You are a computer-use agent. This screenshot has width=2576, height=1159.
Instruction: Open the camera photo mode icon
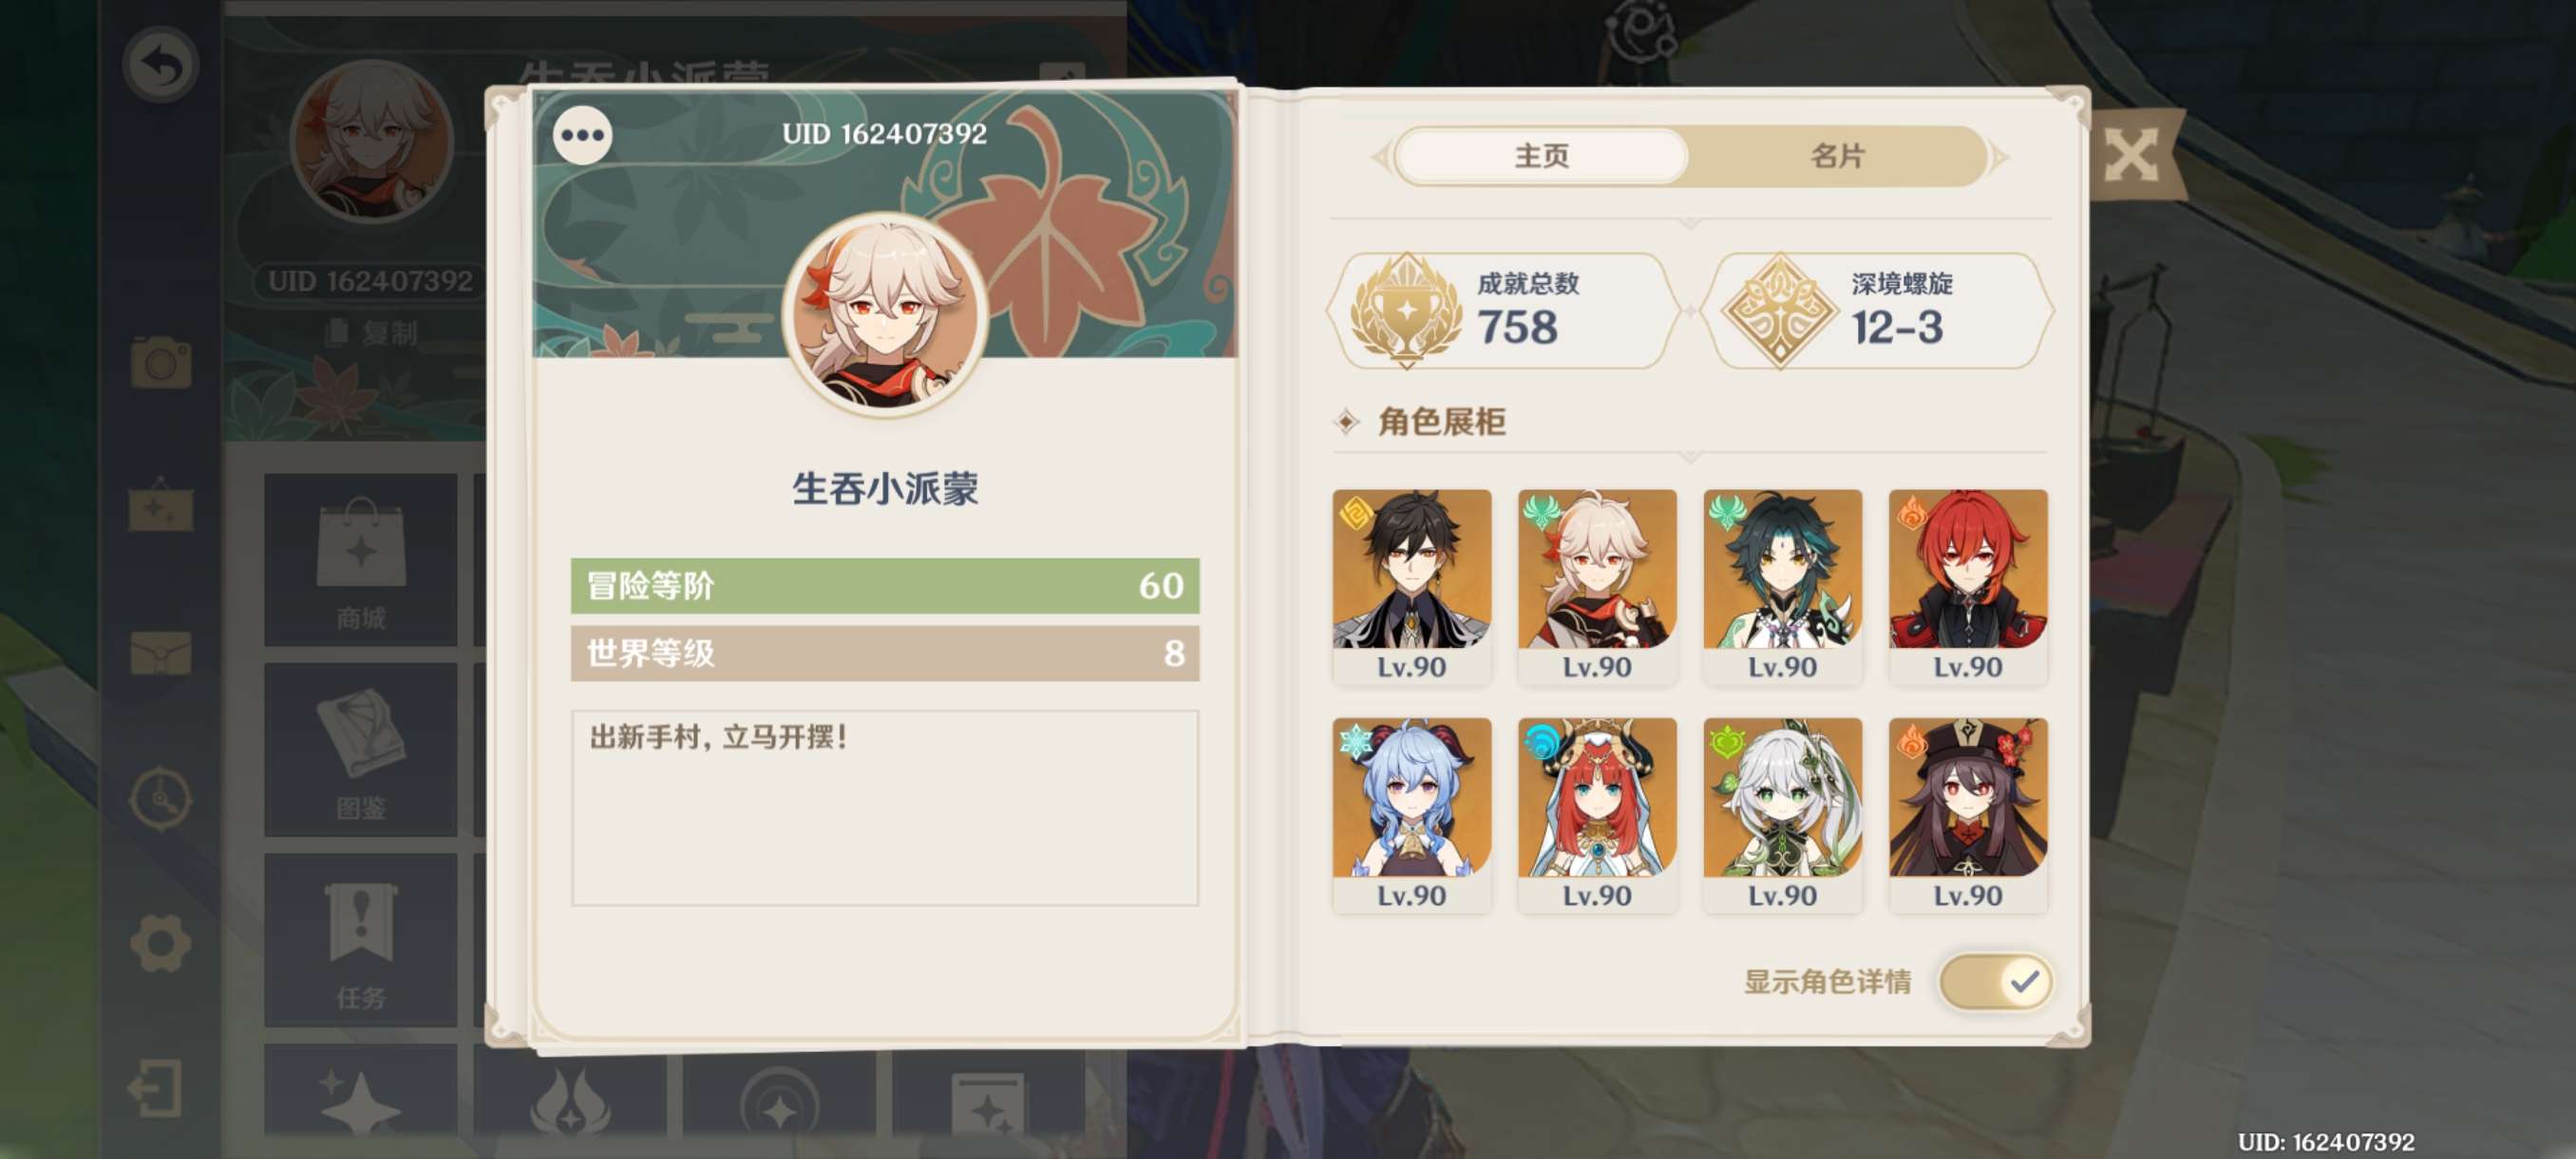tap(160, 362)
